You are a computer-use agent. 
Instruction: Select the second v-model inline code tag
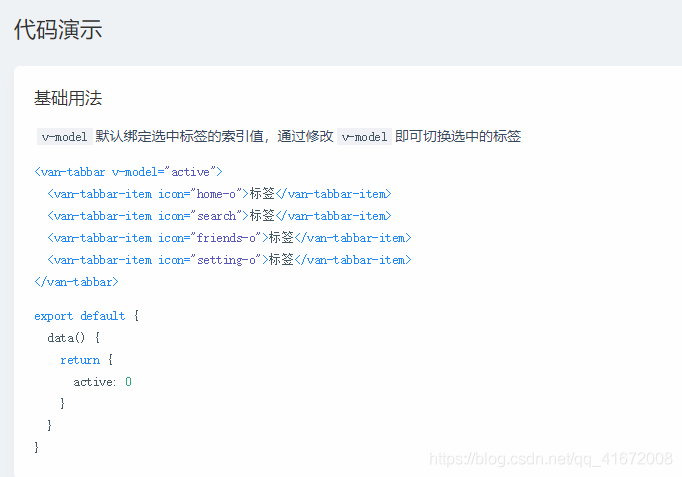pyautogui.click(x=364, y=137)
